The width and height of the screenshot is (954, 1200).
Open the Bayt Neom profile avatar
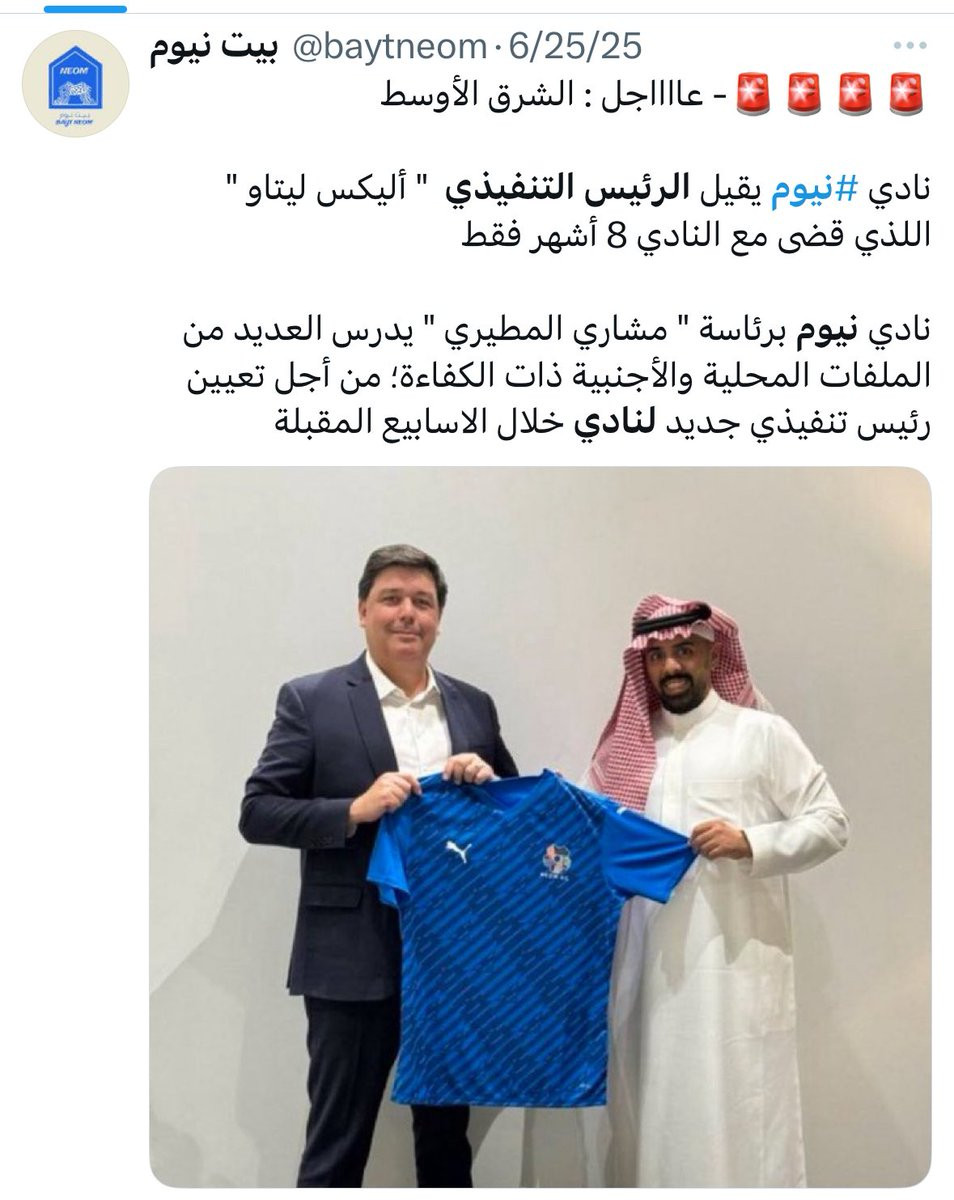(75, 83)
